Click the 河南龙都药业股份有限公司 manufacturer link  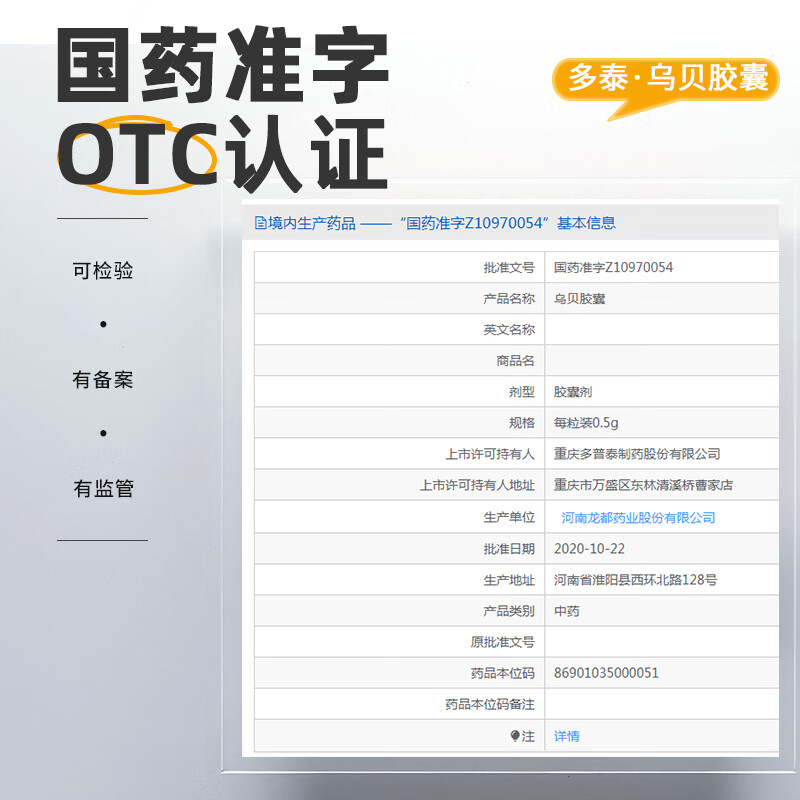point(637,516)
